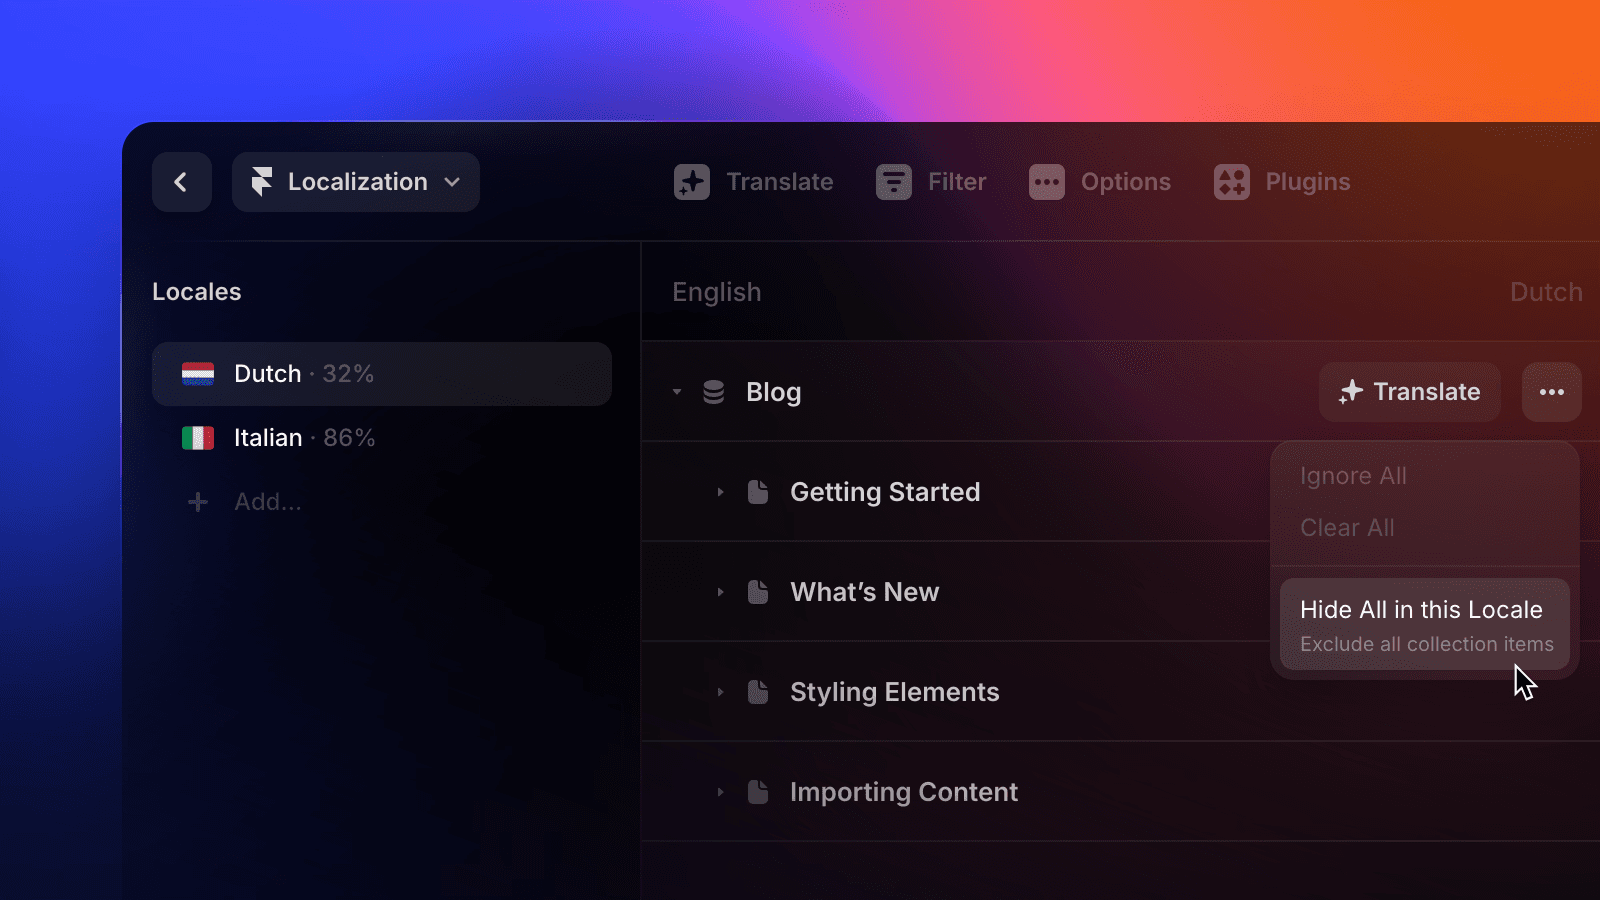Viewport: 1600px width, 900px height.
Task: Click the Getting Started page icon
Action: click(758, 492)
